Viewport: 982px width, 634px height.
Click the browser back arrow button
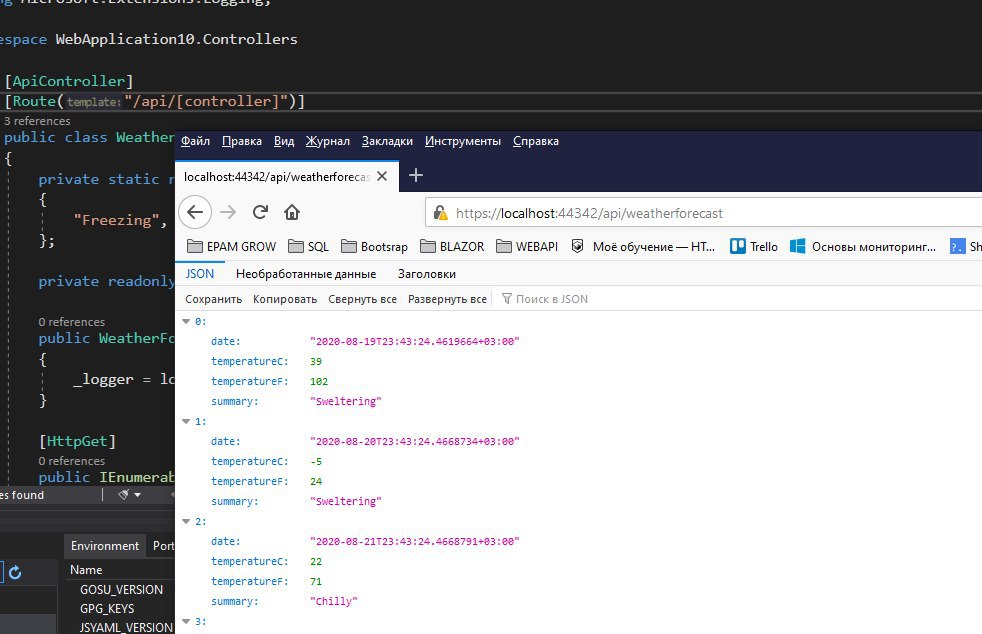195,212
